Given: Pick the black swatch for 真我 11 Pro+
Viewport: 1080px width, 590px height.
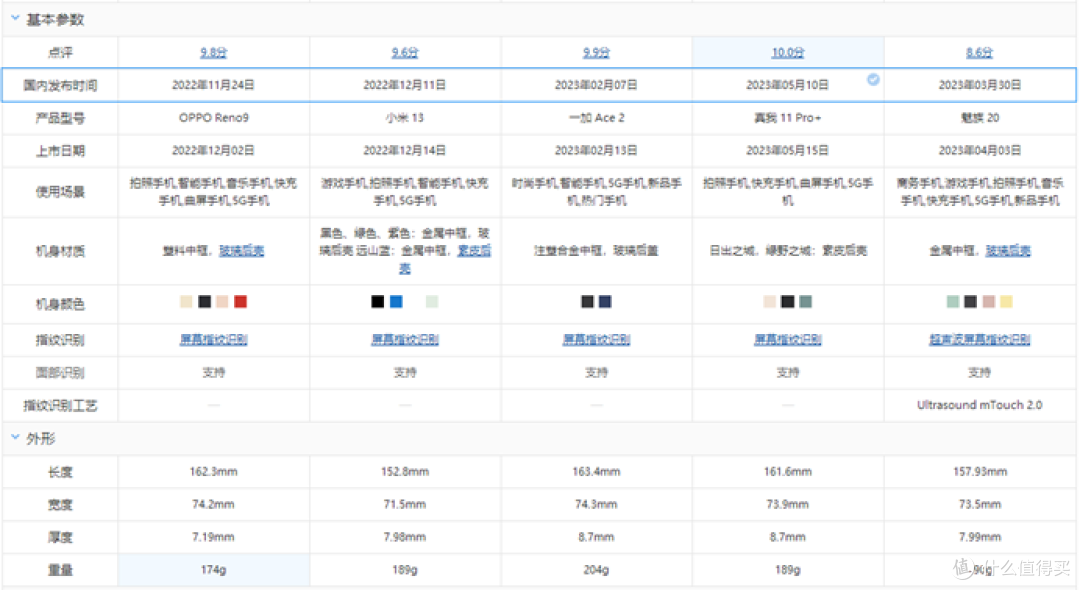Looking at the screenshot, I should click(x=788, y=302).
